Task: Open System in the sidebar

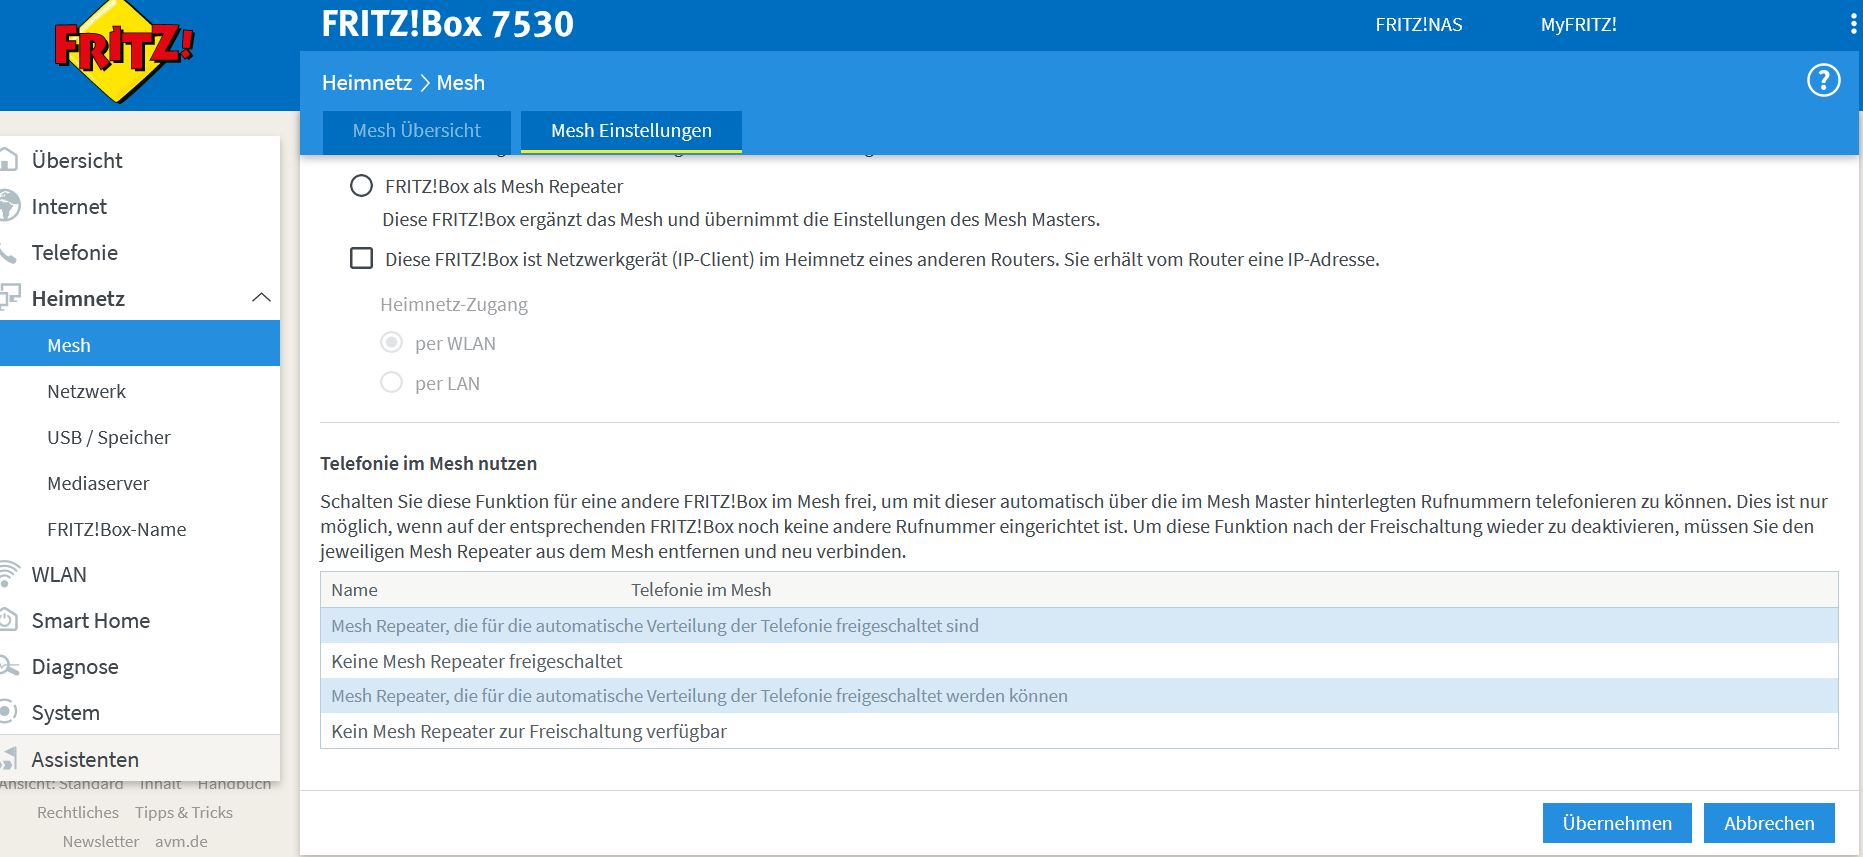Action: (66, 712)
